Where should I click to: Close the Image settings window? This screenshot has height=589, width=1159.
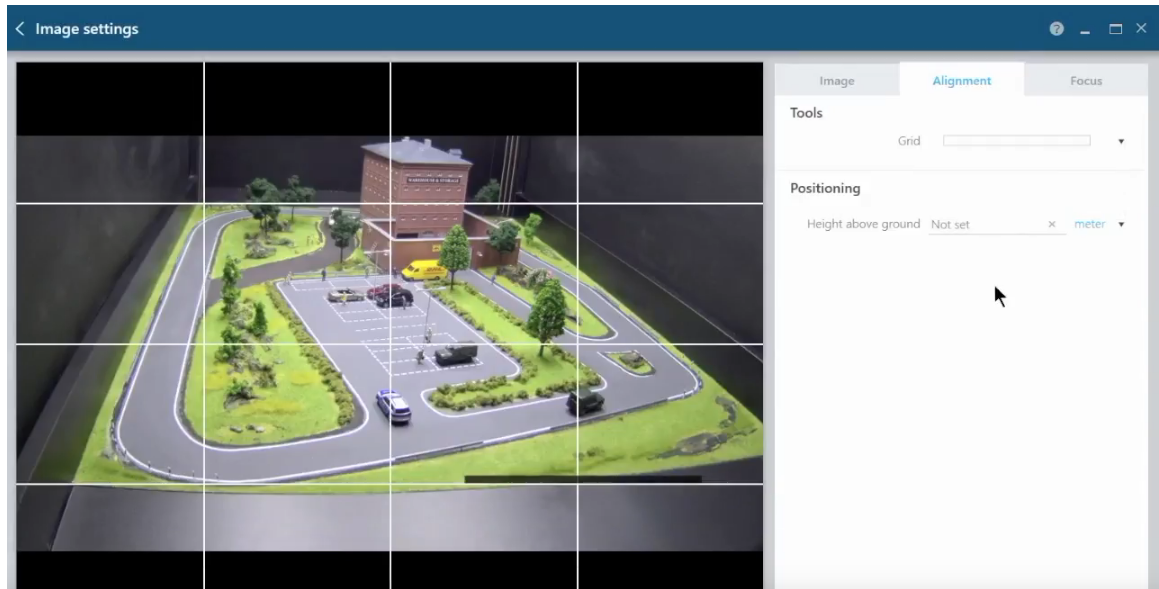coord(1142,30)
